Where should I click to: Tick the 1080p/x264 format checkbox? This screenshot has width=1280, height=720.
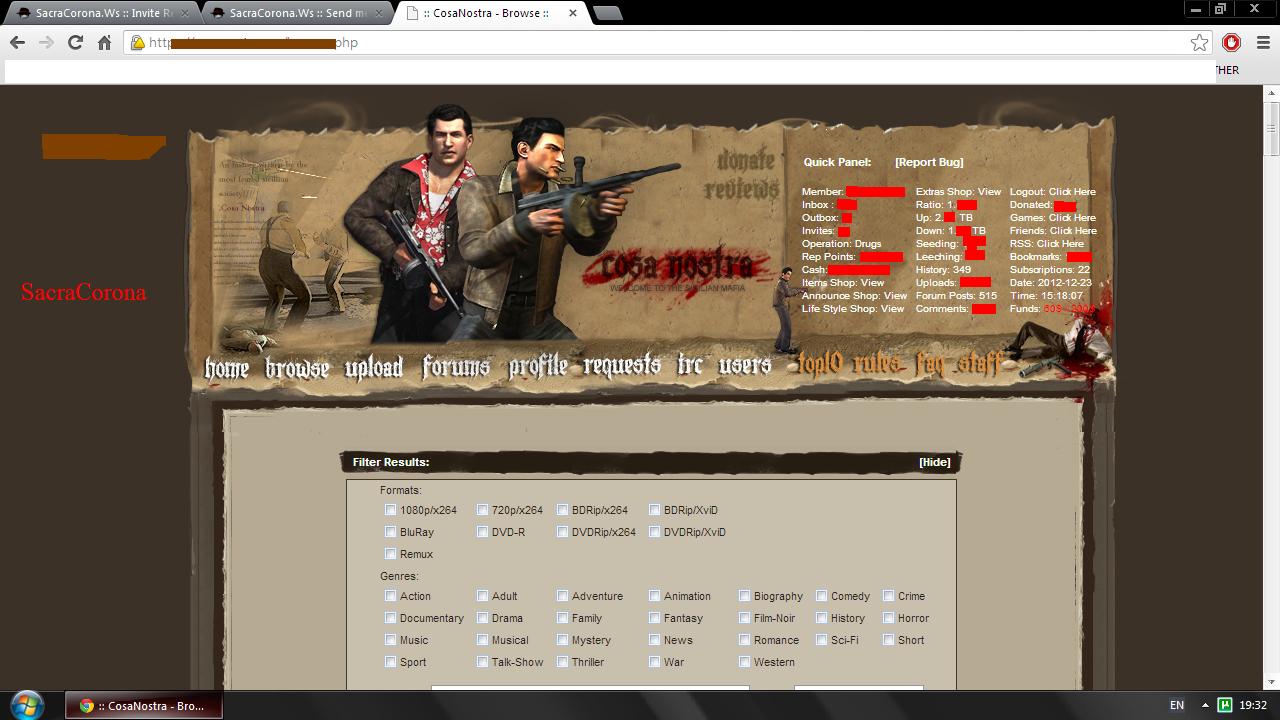point(391,510)
